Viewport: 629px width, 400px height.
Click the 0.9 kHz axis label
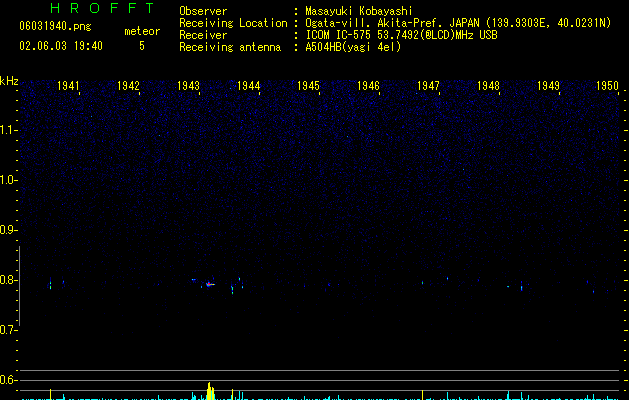click(x=8, y=230)
